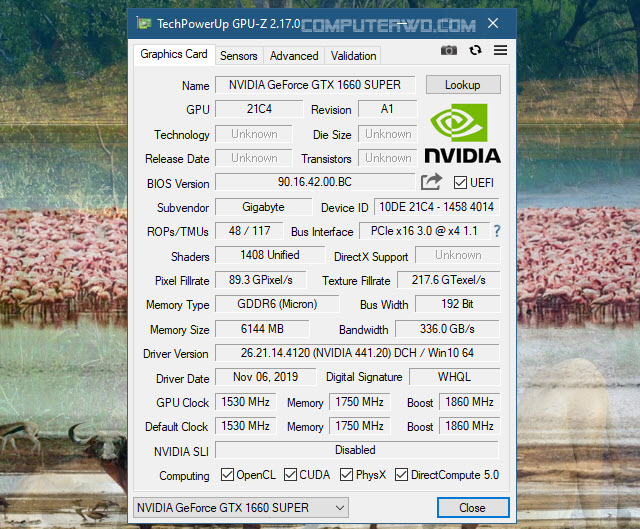Click the Computing label

tap(184, 476)
